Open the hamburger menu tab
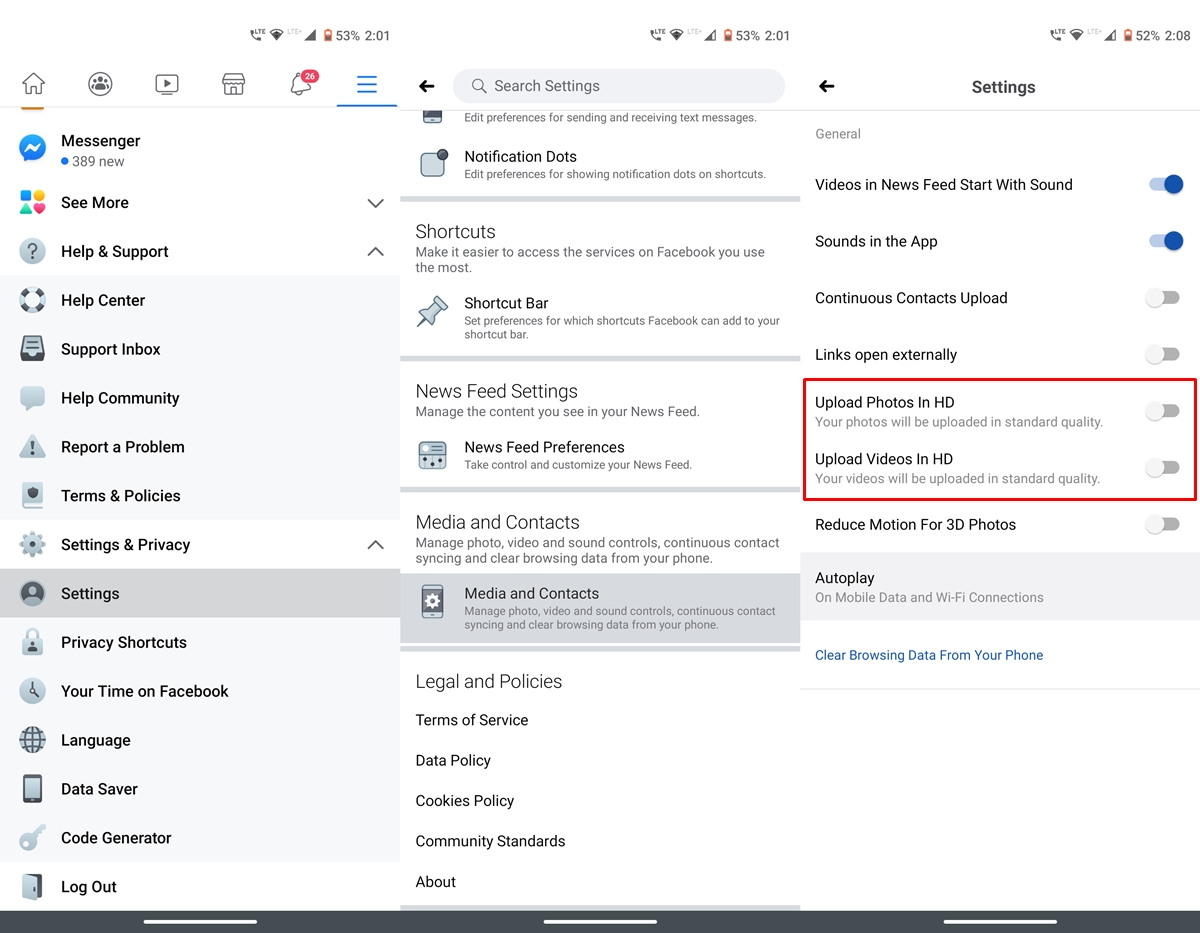Screen dimensions: 1200x933 click(x=367, y=84)
